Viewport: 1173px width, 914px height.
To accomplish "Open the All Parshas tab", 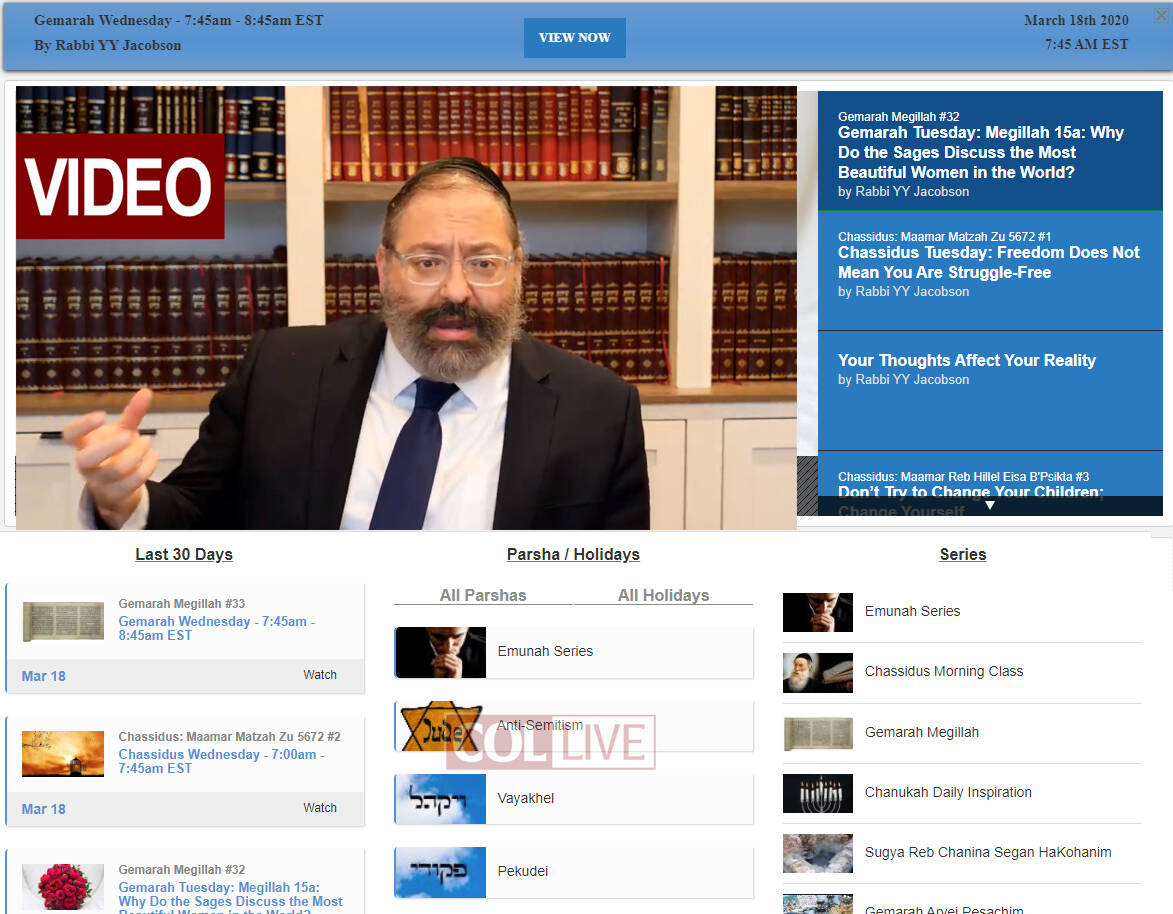I will [483, 595].
